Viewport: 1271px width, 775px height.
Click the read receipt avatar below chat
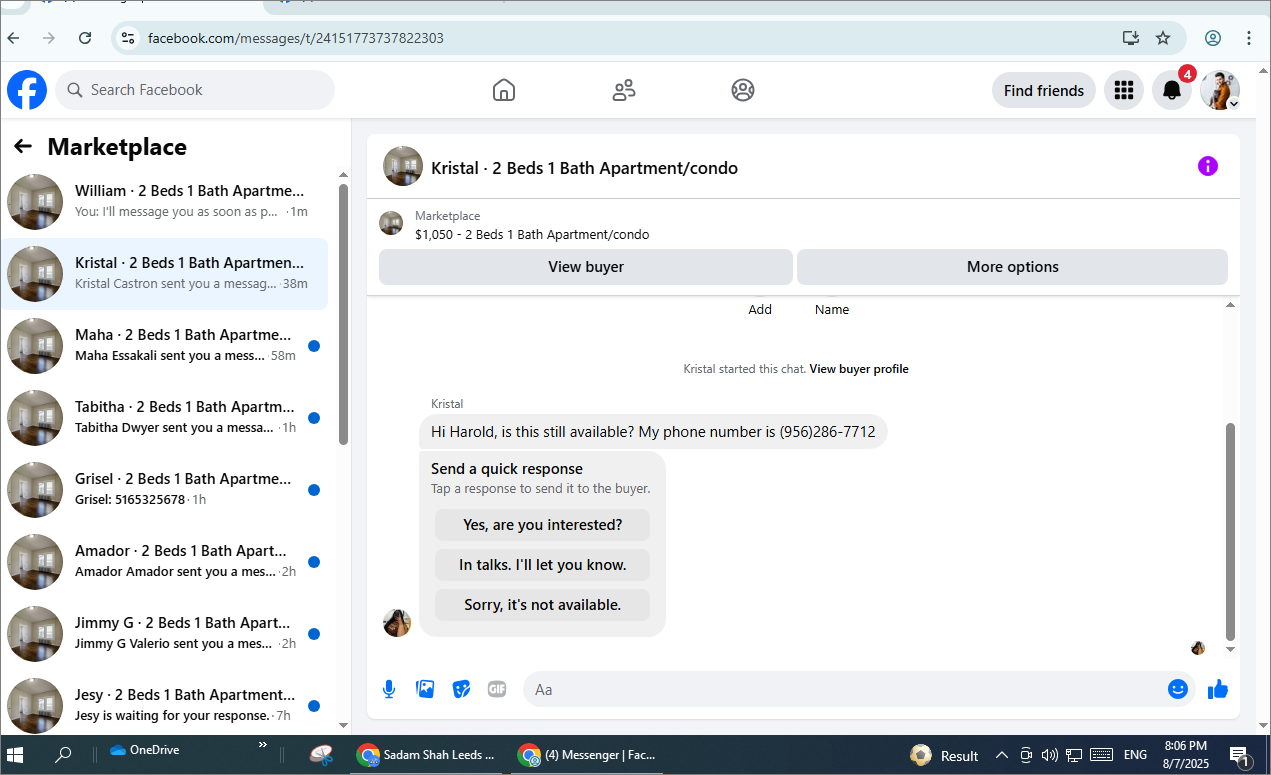point(1198,648)
